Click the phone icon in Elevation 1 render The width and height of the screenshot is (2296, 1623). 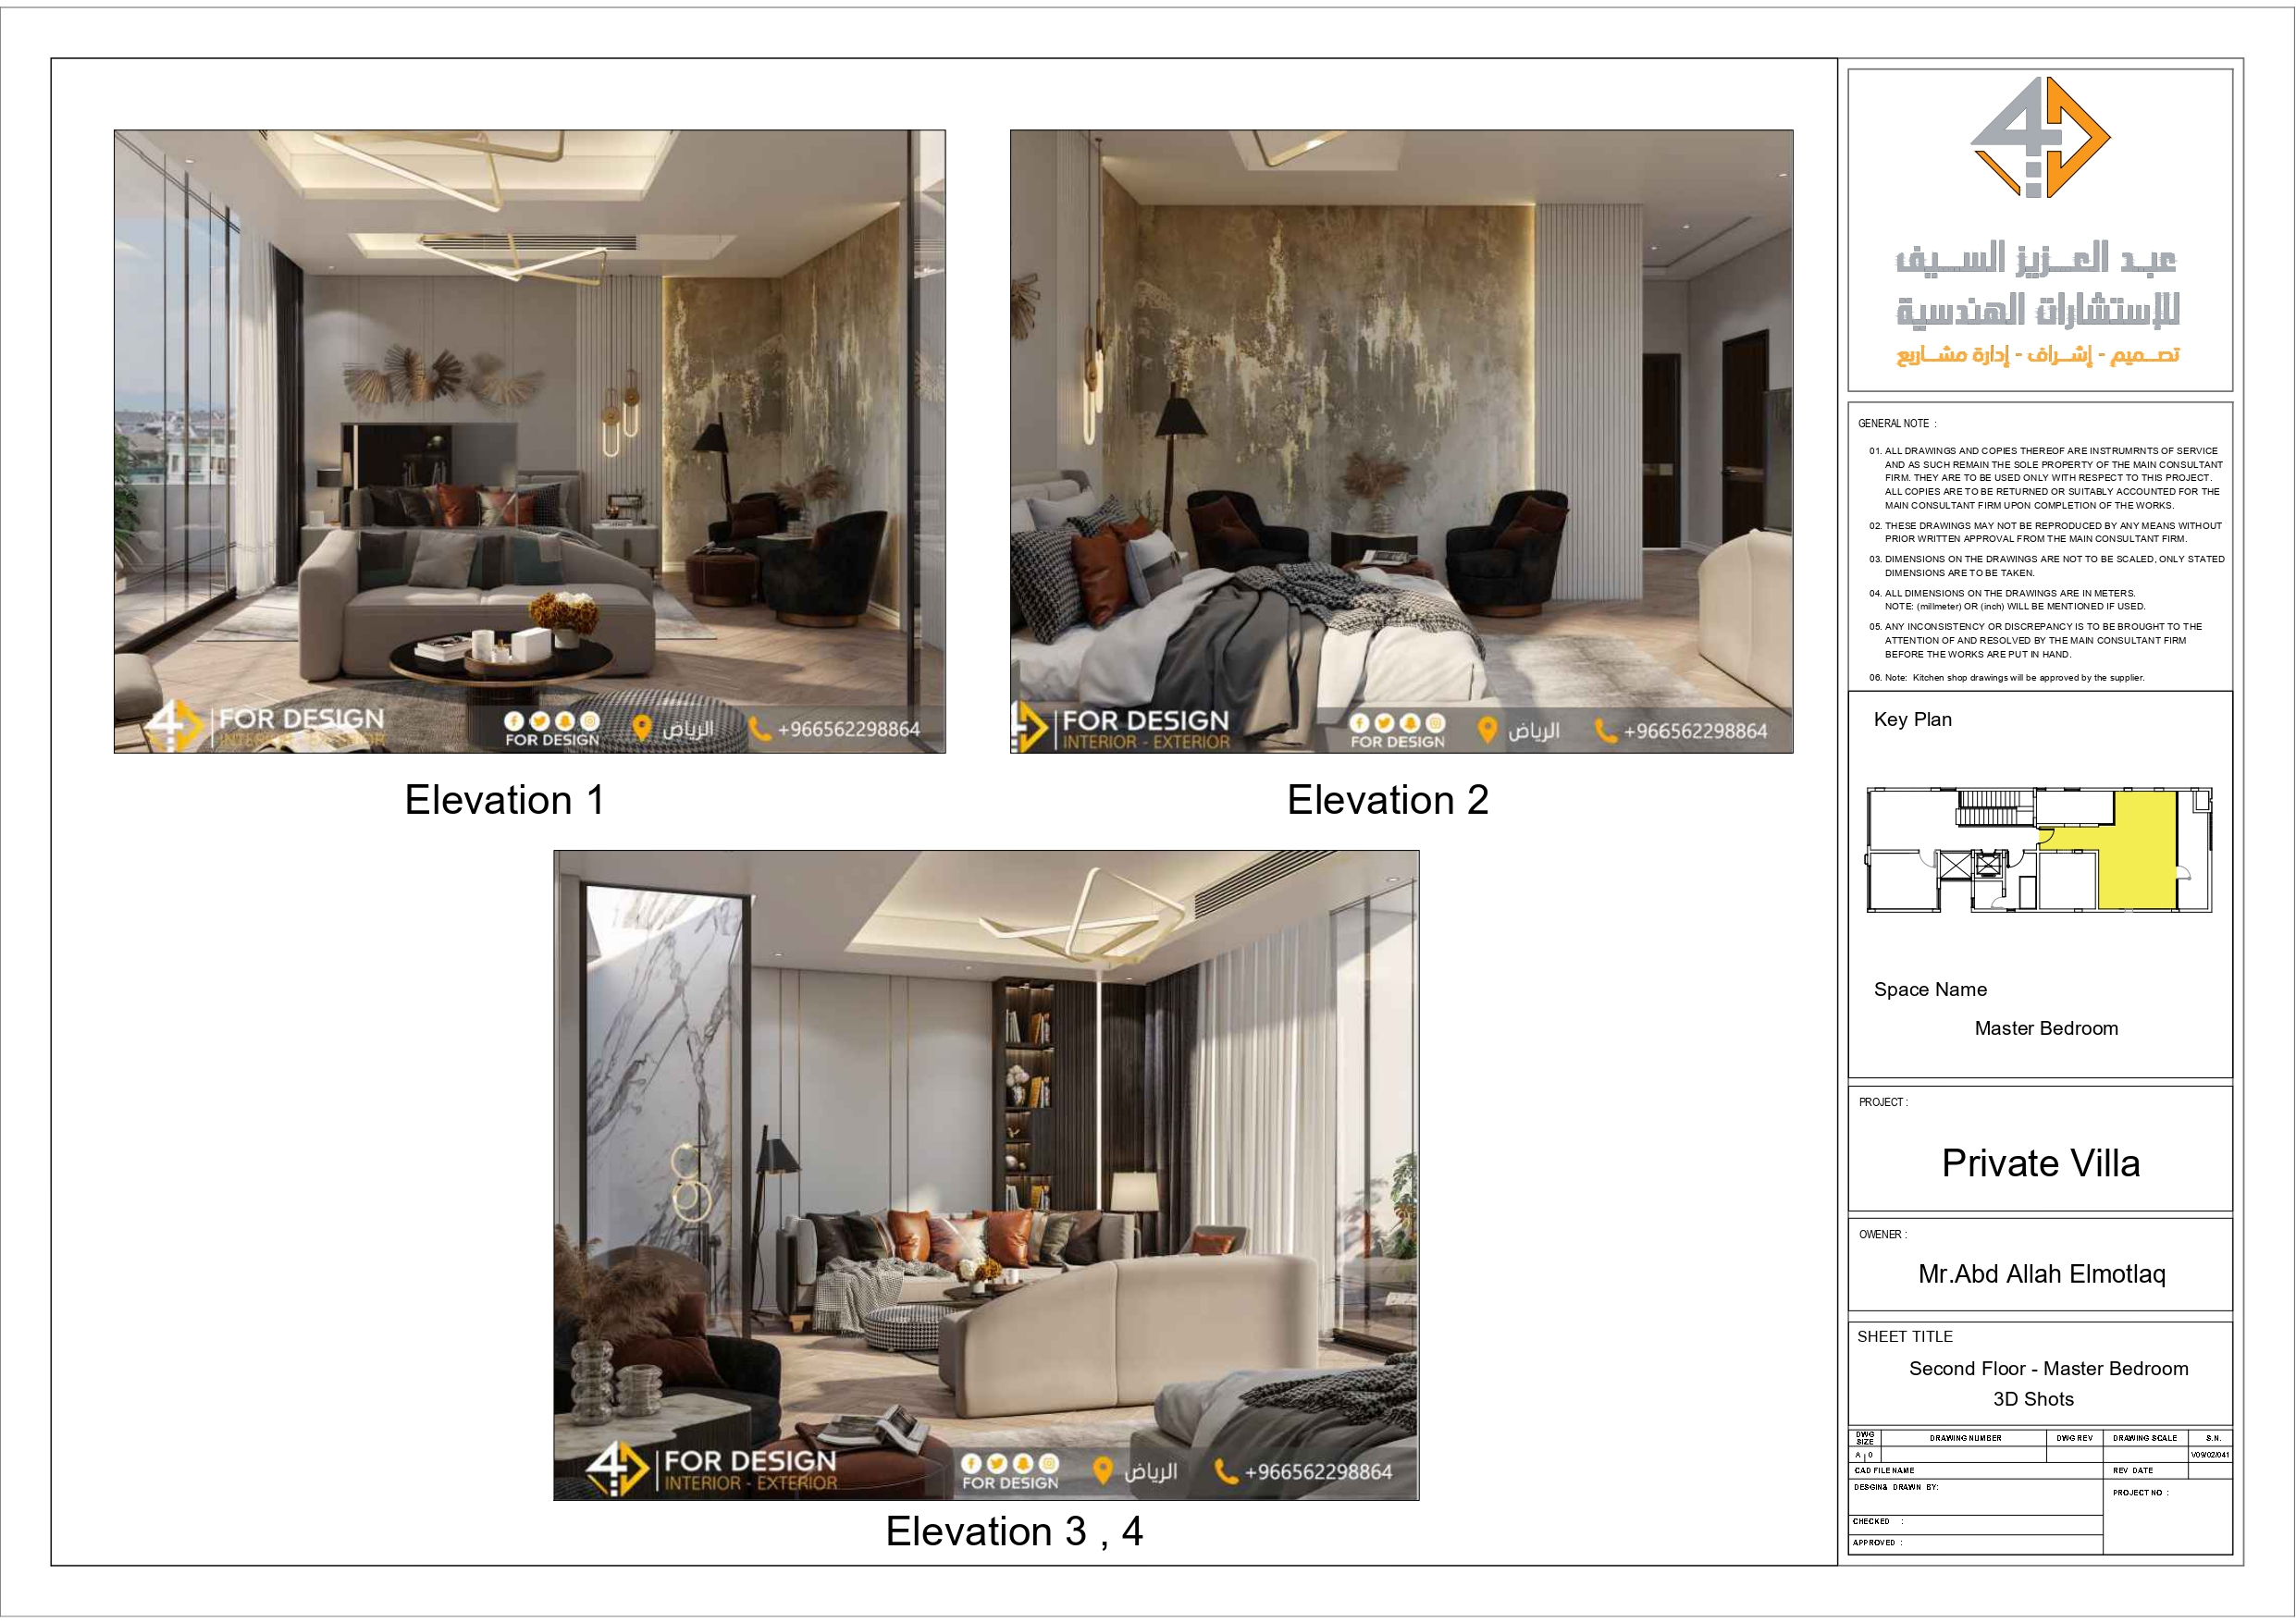tap(760, 729)
